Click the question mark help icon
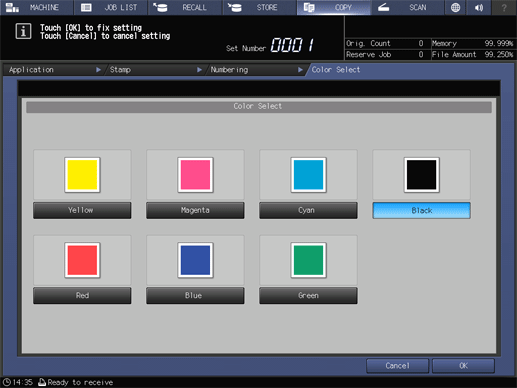Screen dimensions: 517x388 (x=504, y=7)
